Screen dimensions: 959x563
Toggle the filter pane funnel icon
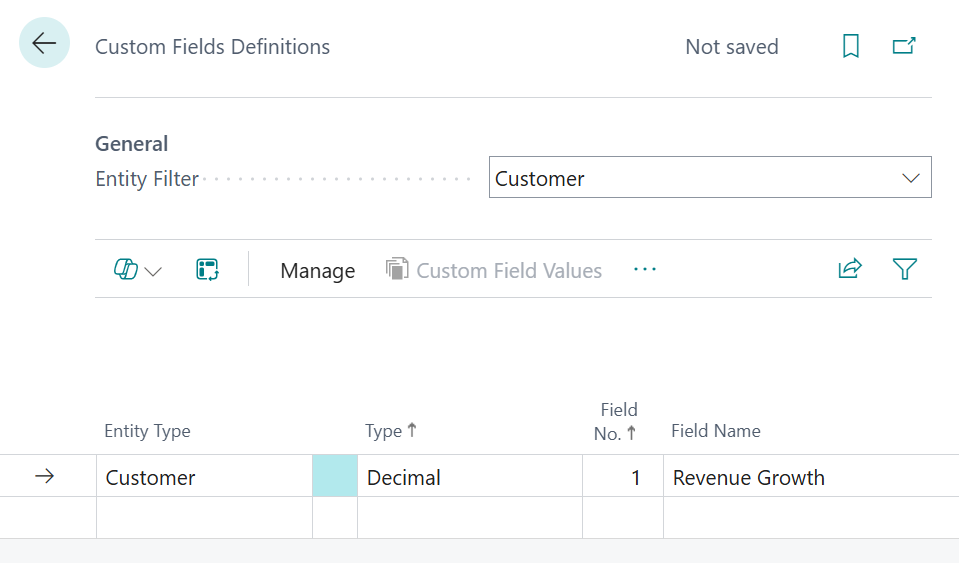[x=904, y=269]
